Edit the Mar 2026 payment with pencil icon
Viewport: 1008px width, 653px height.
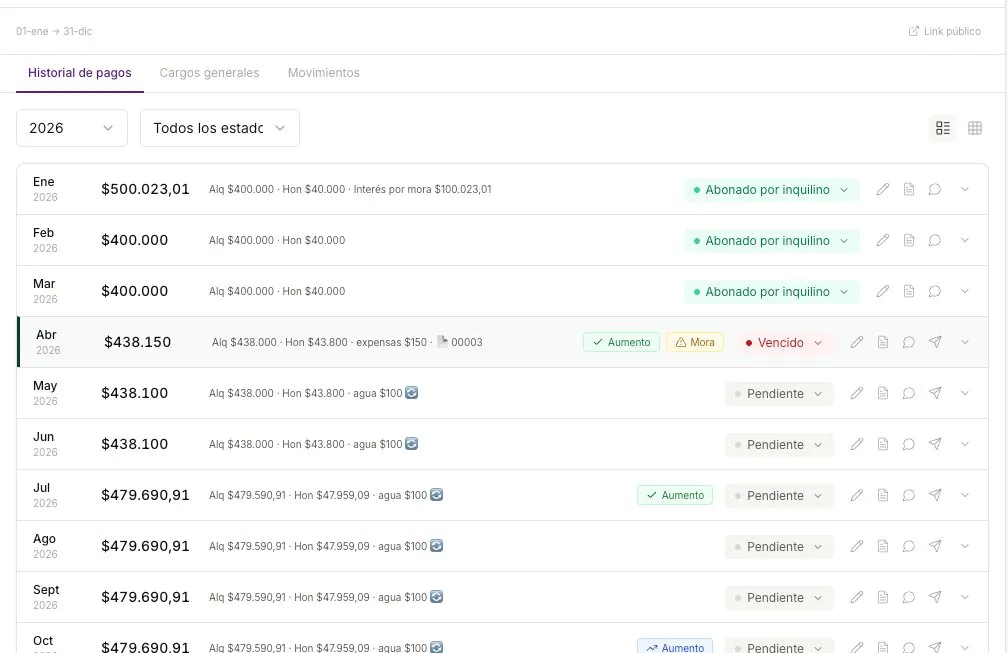883,291
